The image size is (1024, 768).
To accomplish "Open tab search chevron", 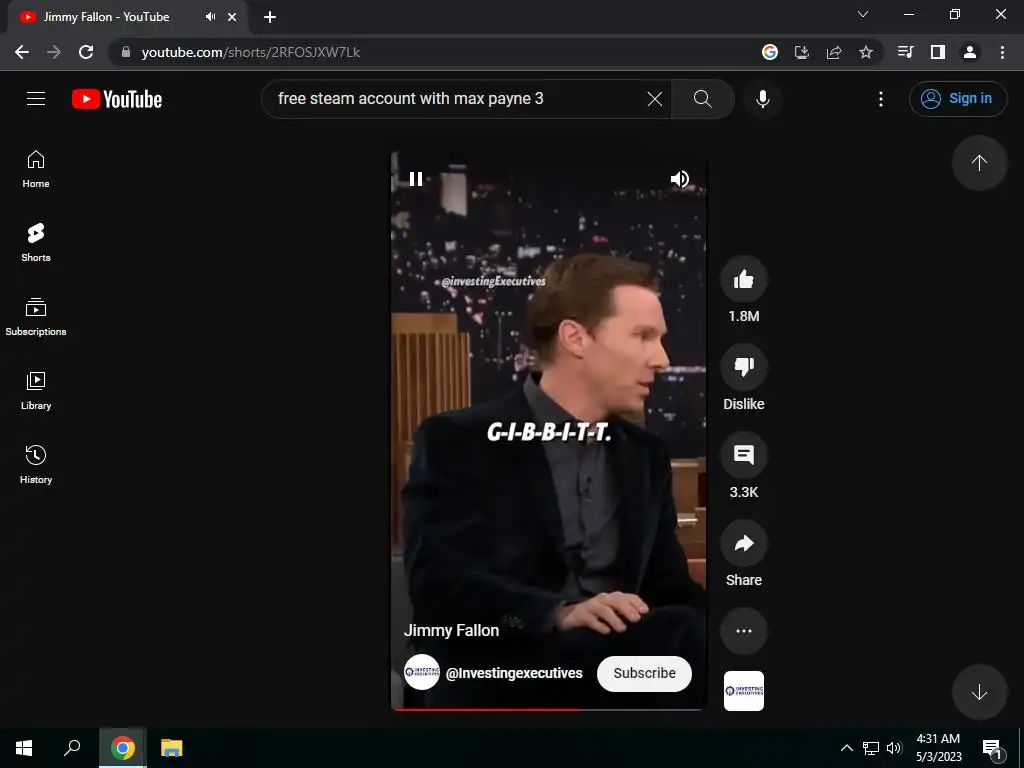I will [x=863, y=14].
